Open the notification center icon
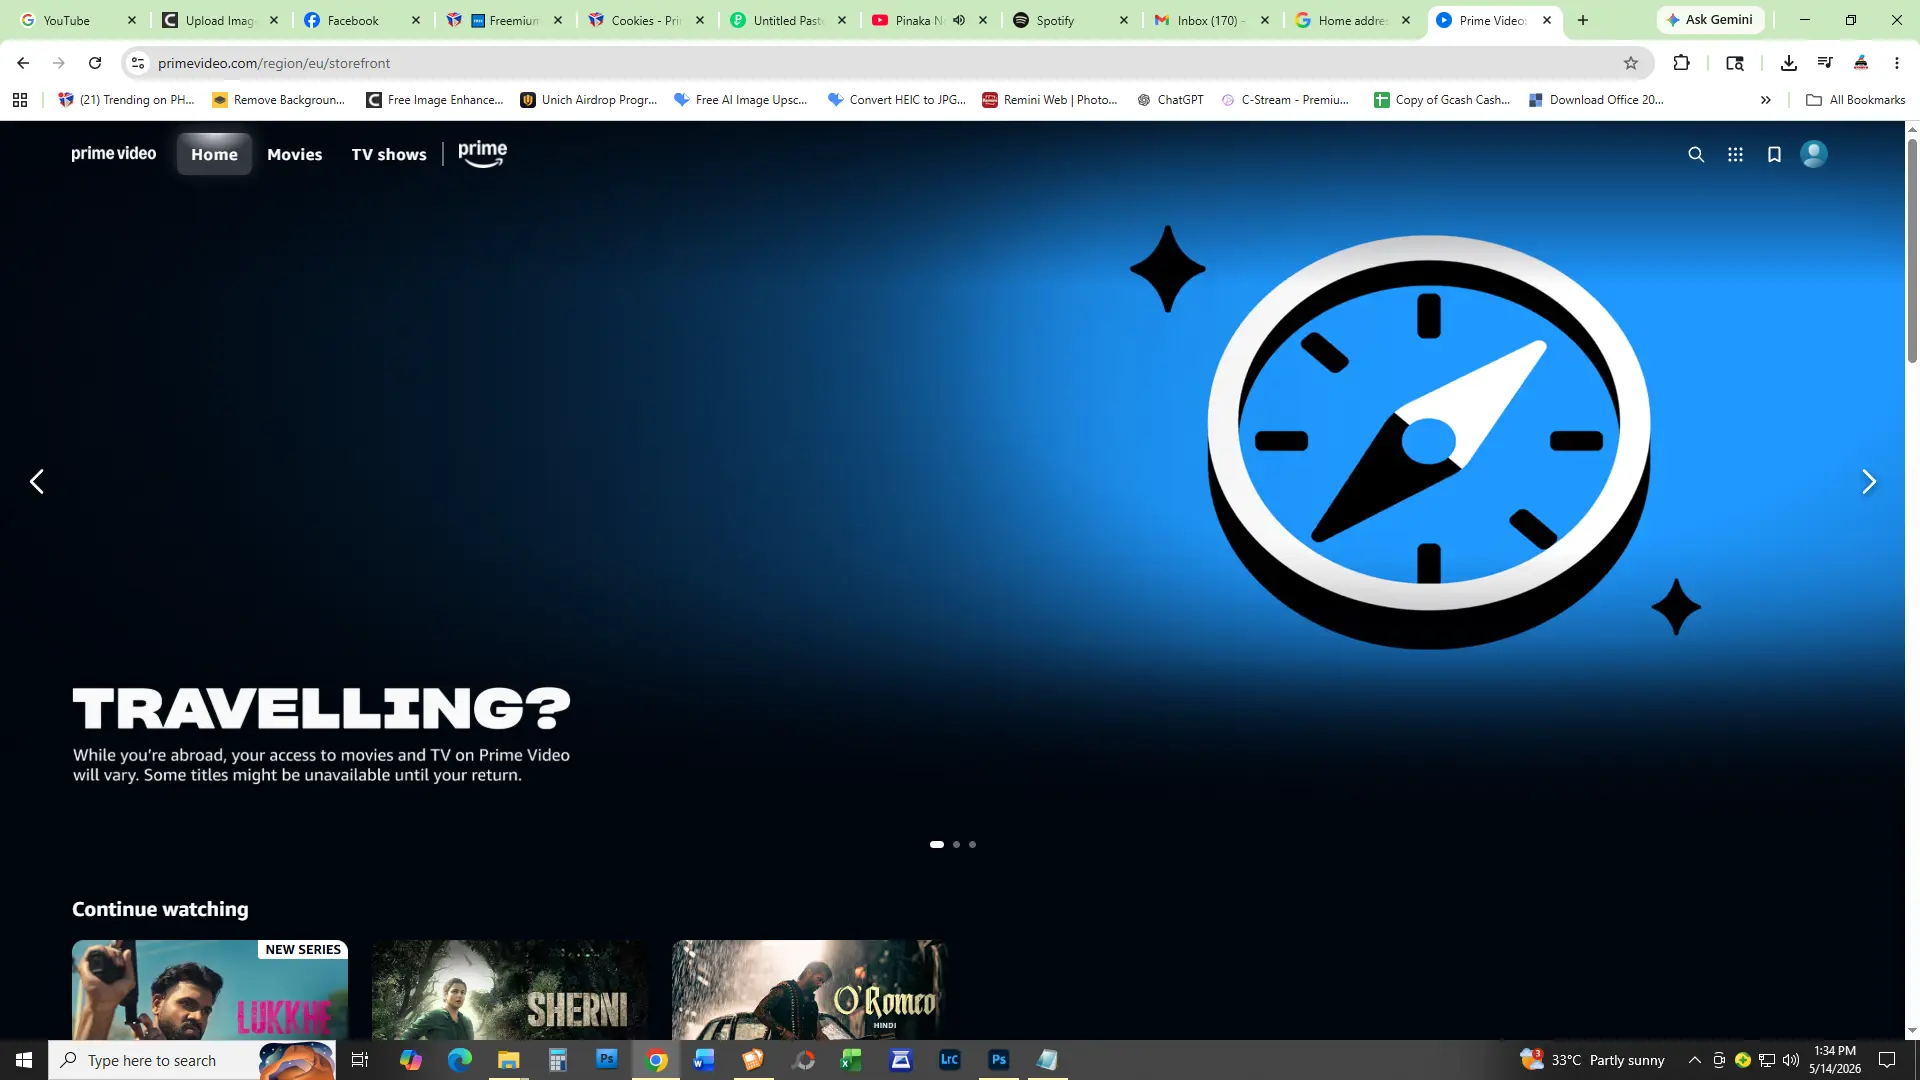The height and width of the screenshot is (1080, 1920). tap(1887, 1060)
